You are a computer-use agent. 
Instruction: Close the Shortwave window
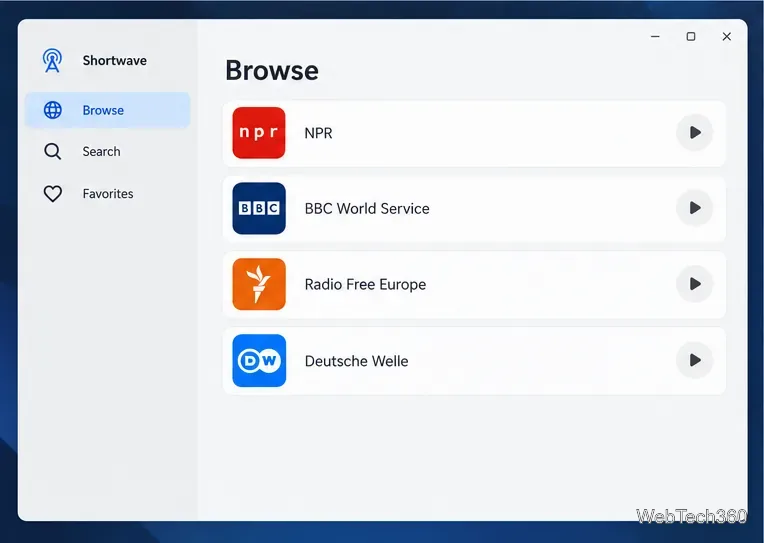[x=726, y=37]
